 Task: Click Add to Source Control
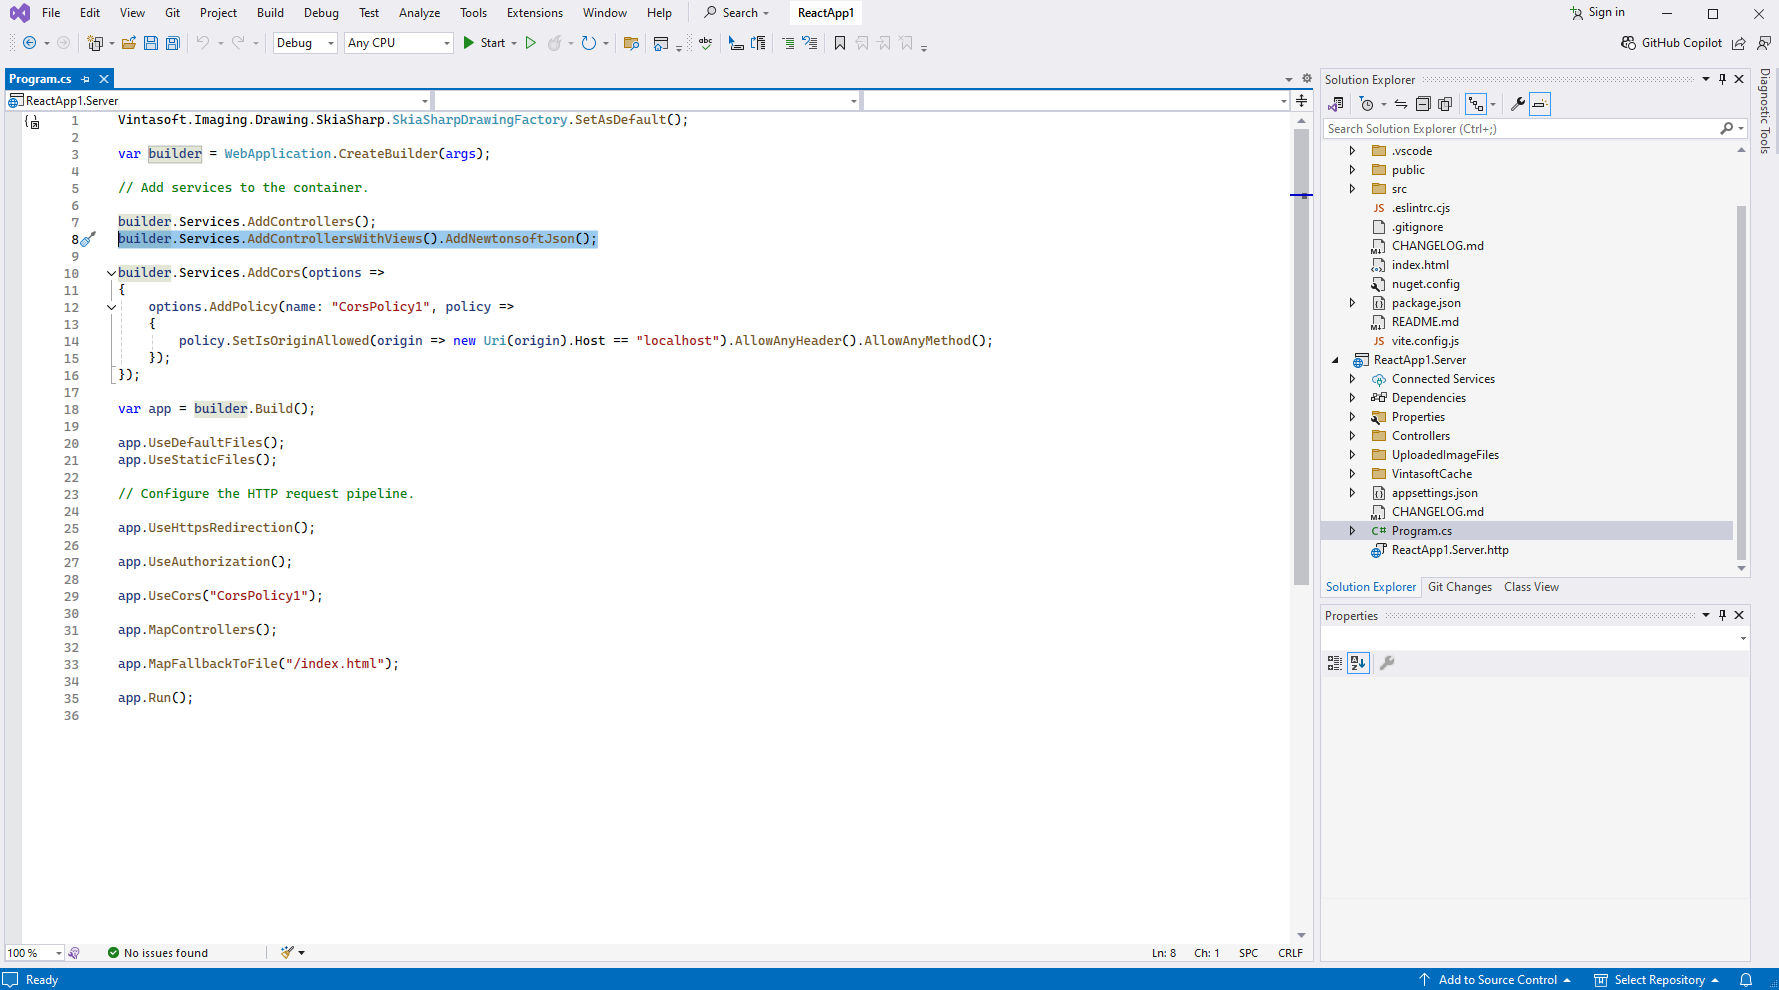coord(1496,980)
